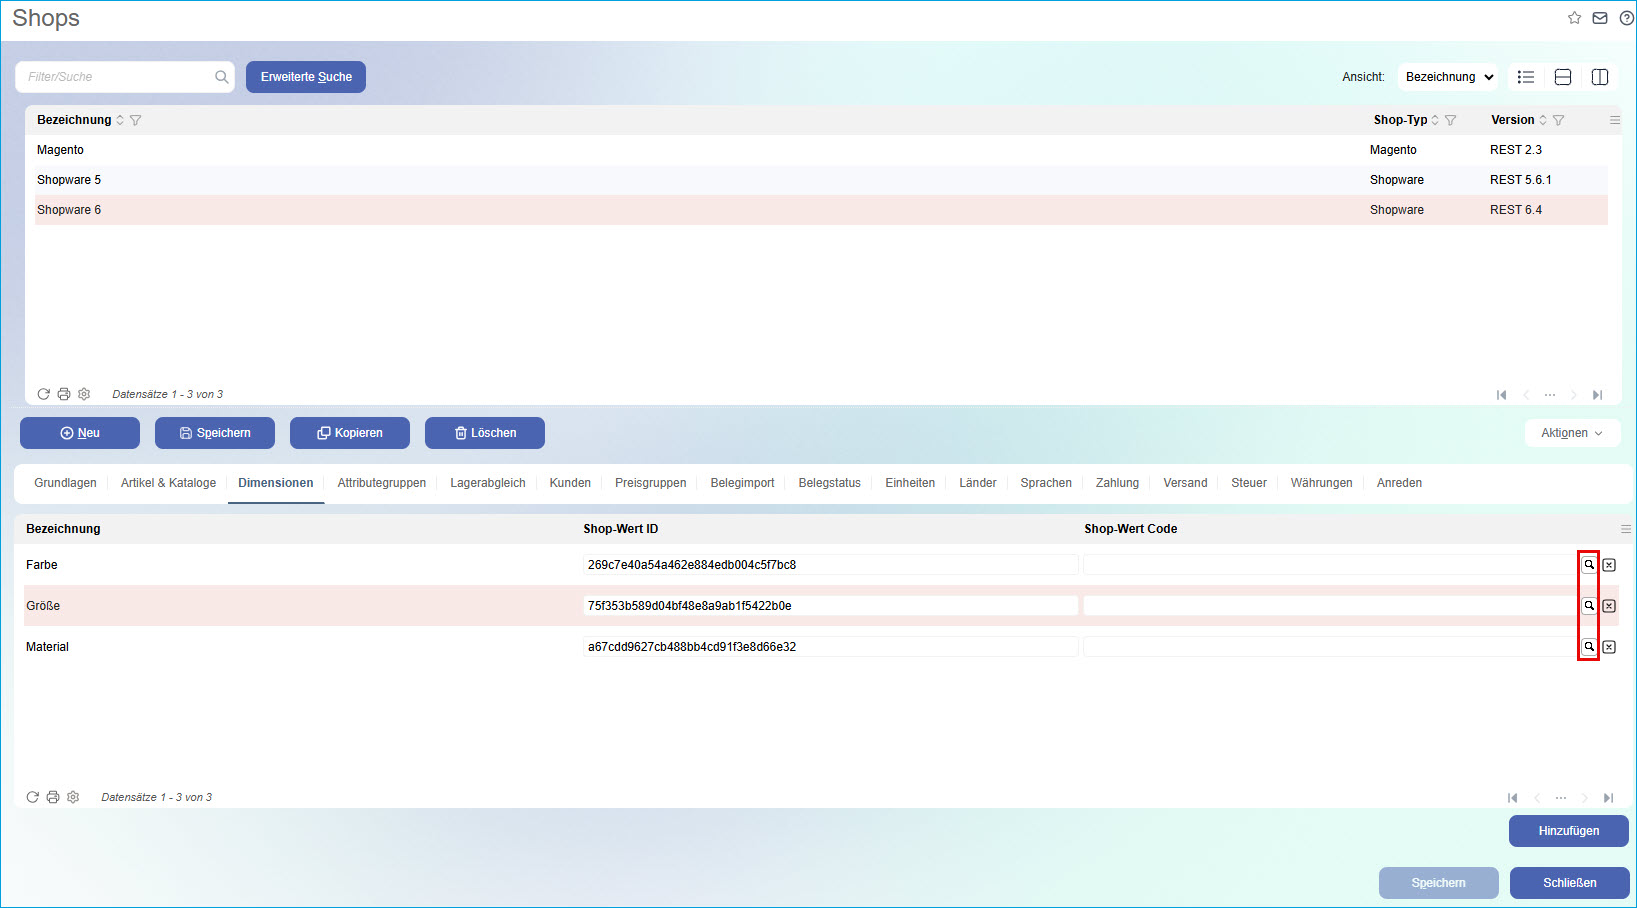Edit the Größe Shop-Wert ID field
Viewport: 1637px width, 908px height.
click(830, 606)
